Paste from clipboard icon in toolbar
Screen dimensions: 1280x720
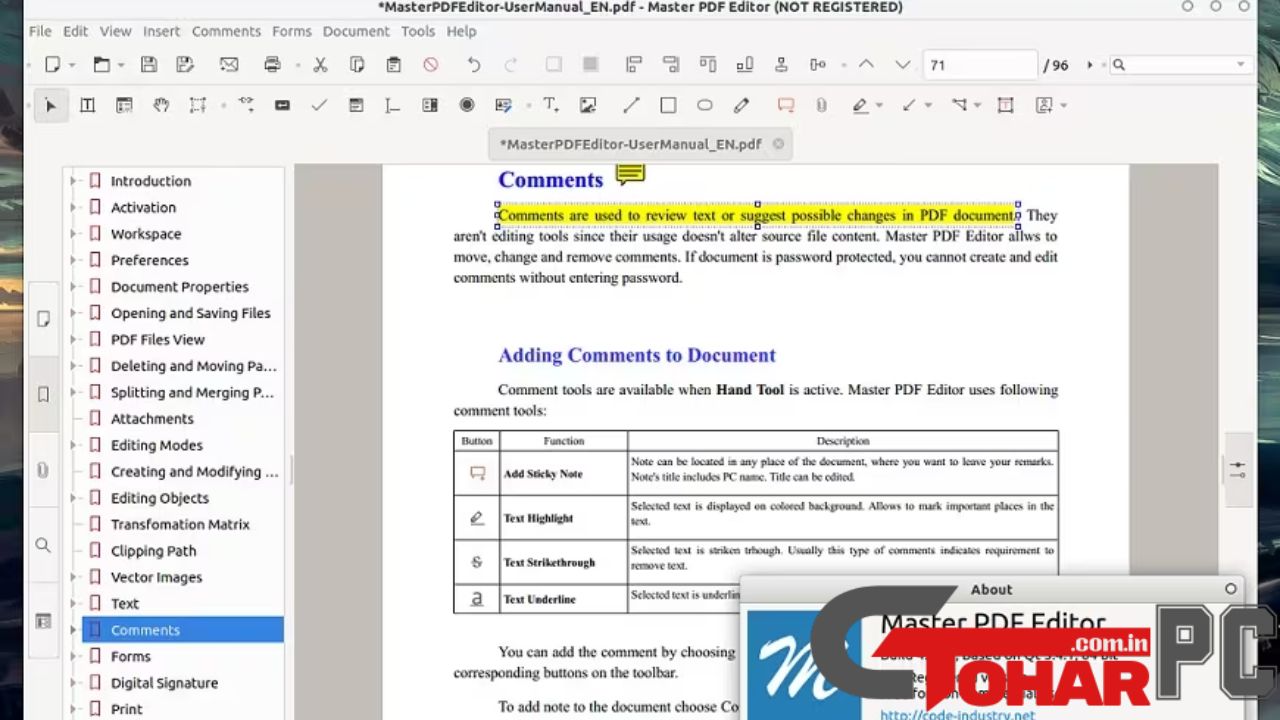394,65
